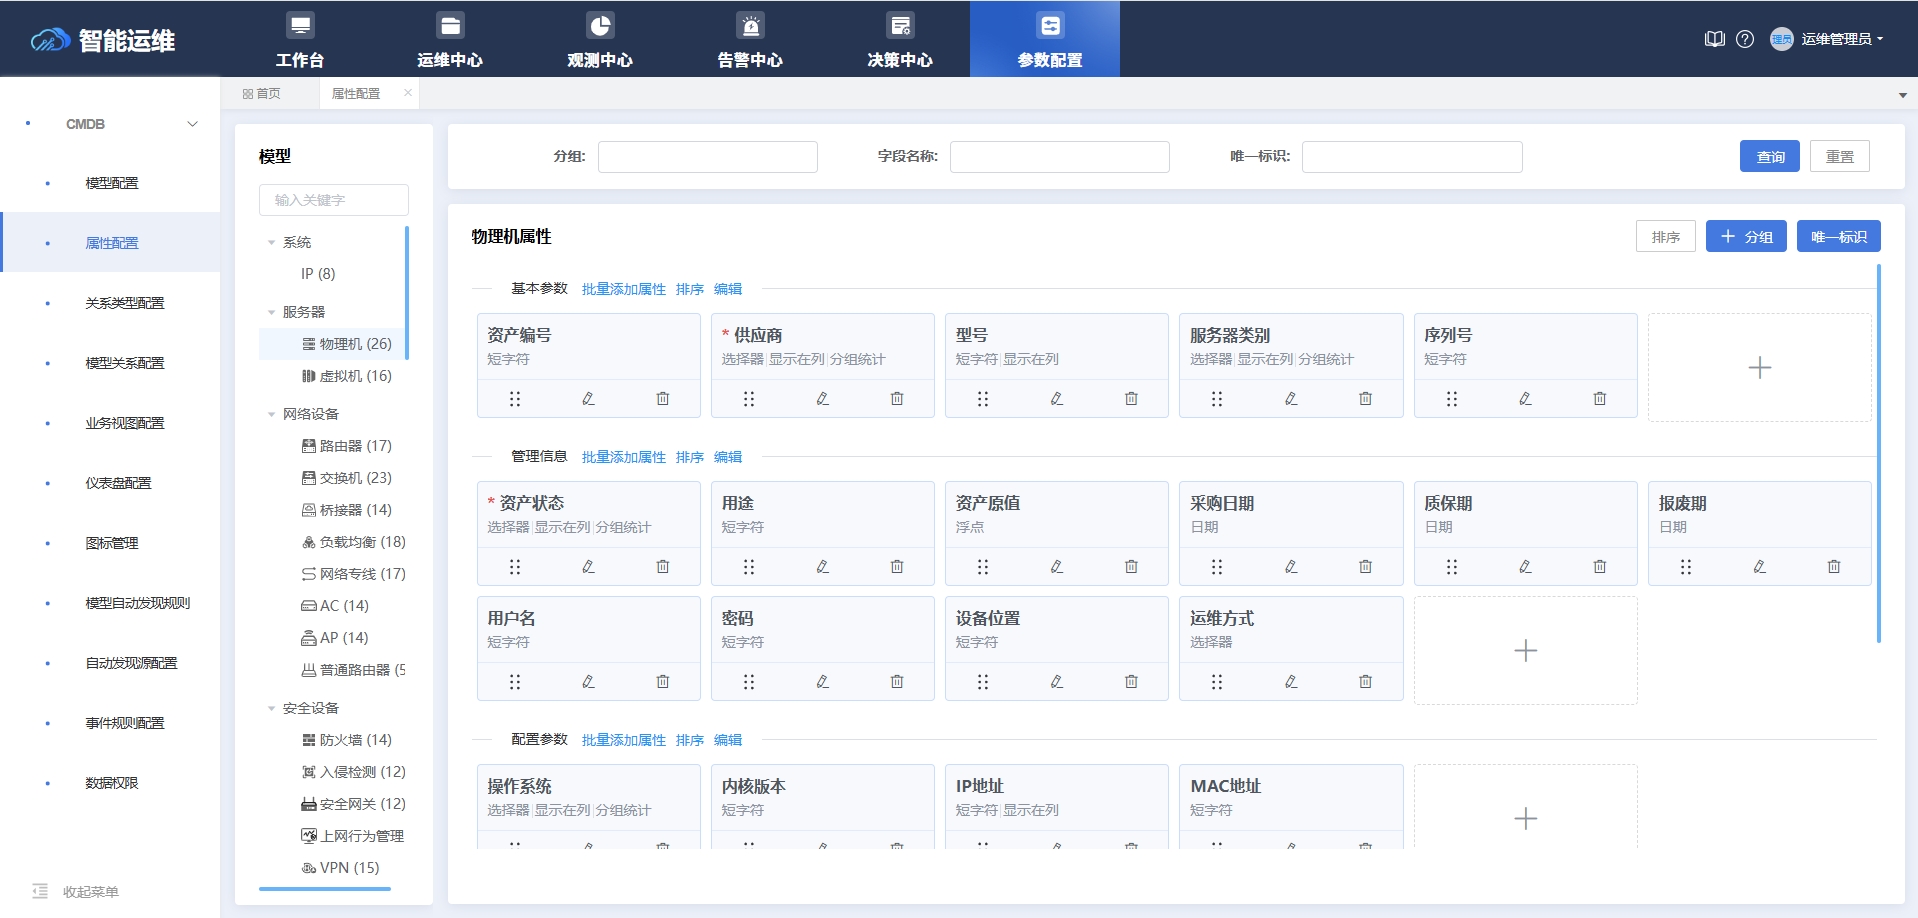This screenshot has height=918, width=1918.
Task: Open the 告警中心 menu item
Action: tap(749, 39)
